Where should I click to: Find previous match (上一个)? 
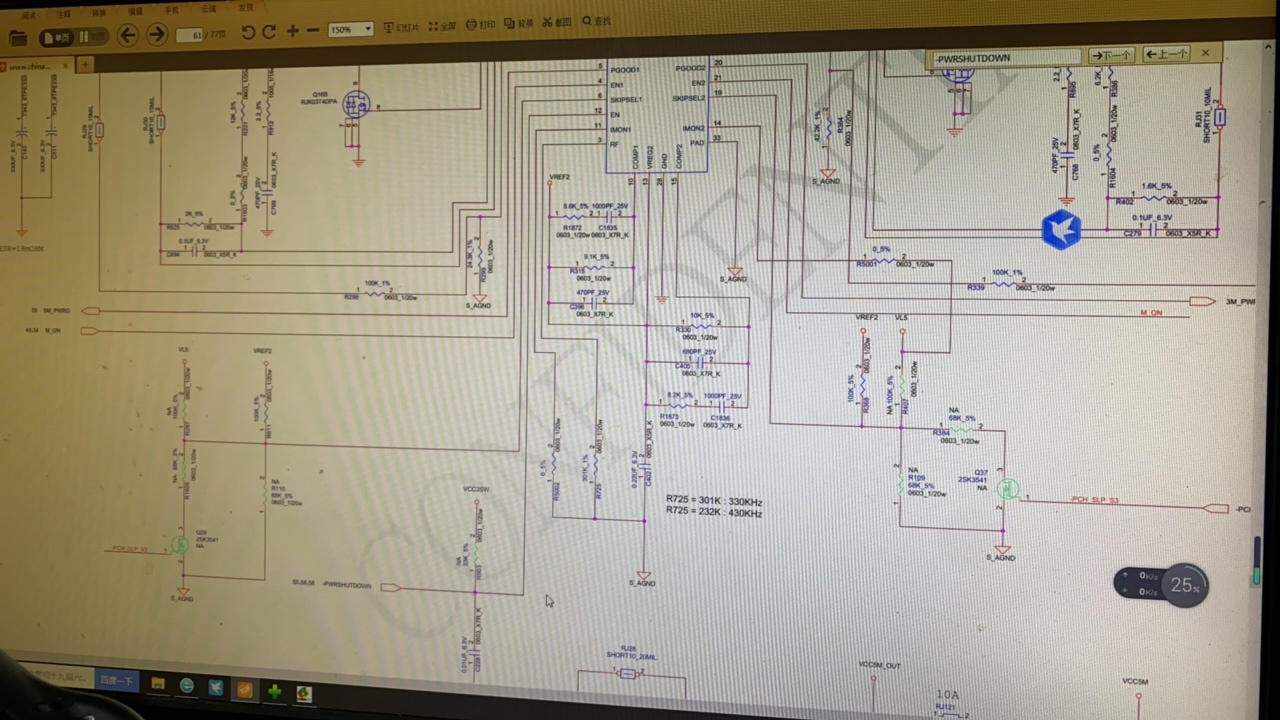pyautogui.click(x=1166, y=54)
